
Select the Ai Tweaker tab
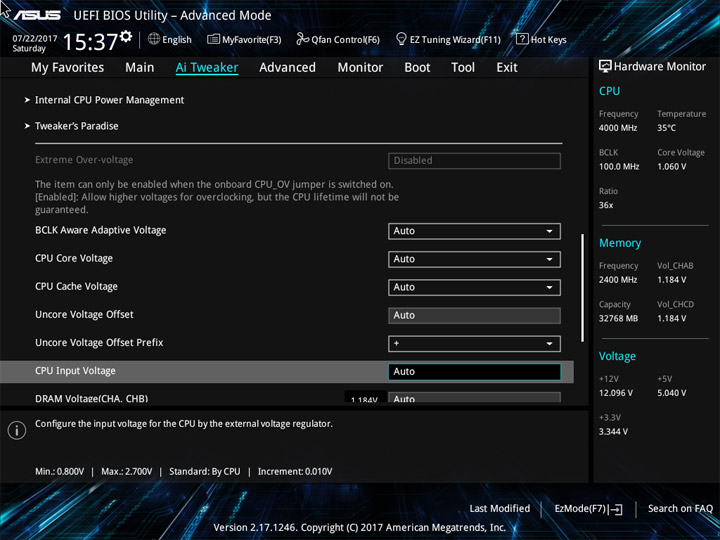[x=207, y=68]
